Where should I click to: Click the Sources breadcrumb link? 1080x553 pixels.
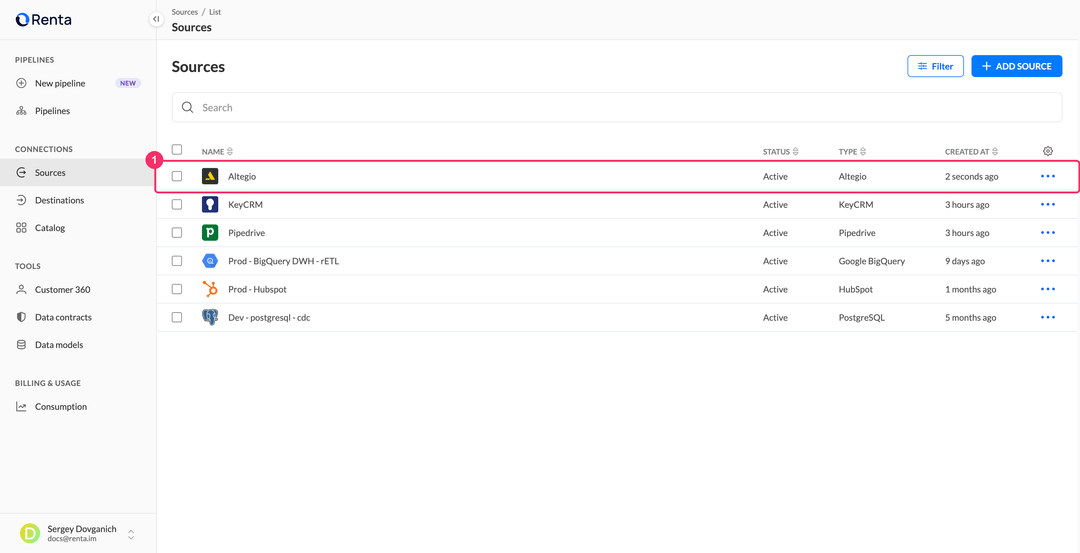coord(185,12)
